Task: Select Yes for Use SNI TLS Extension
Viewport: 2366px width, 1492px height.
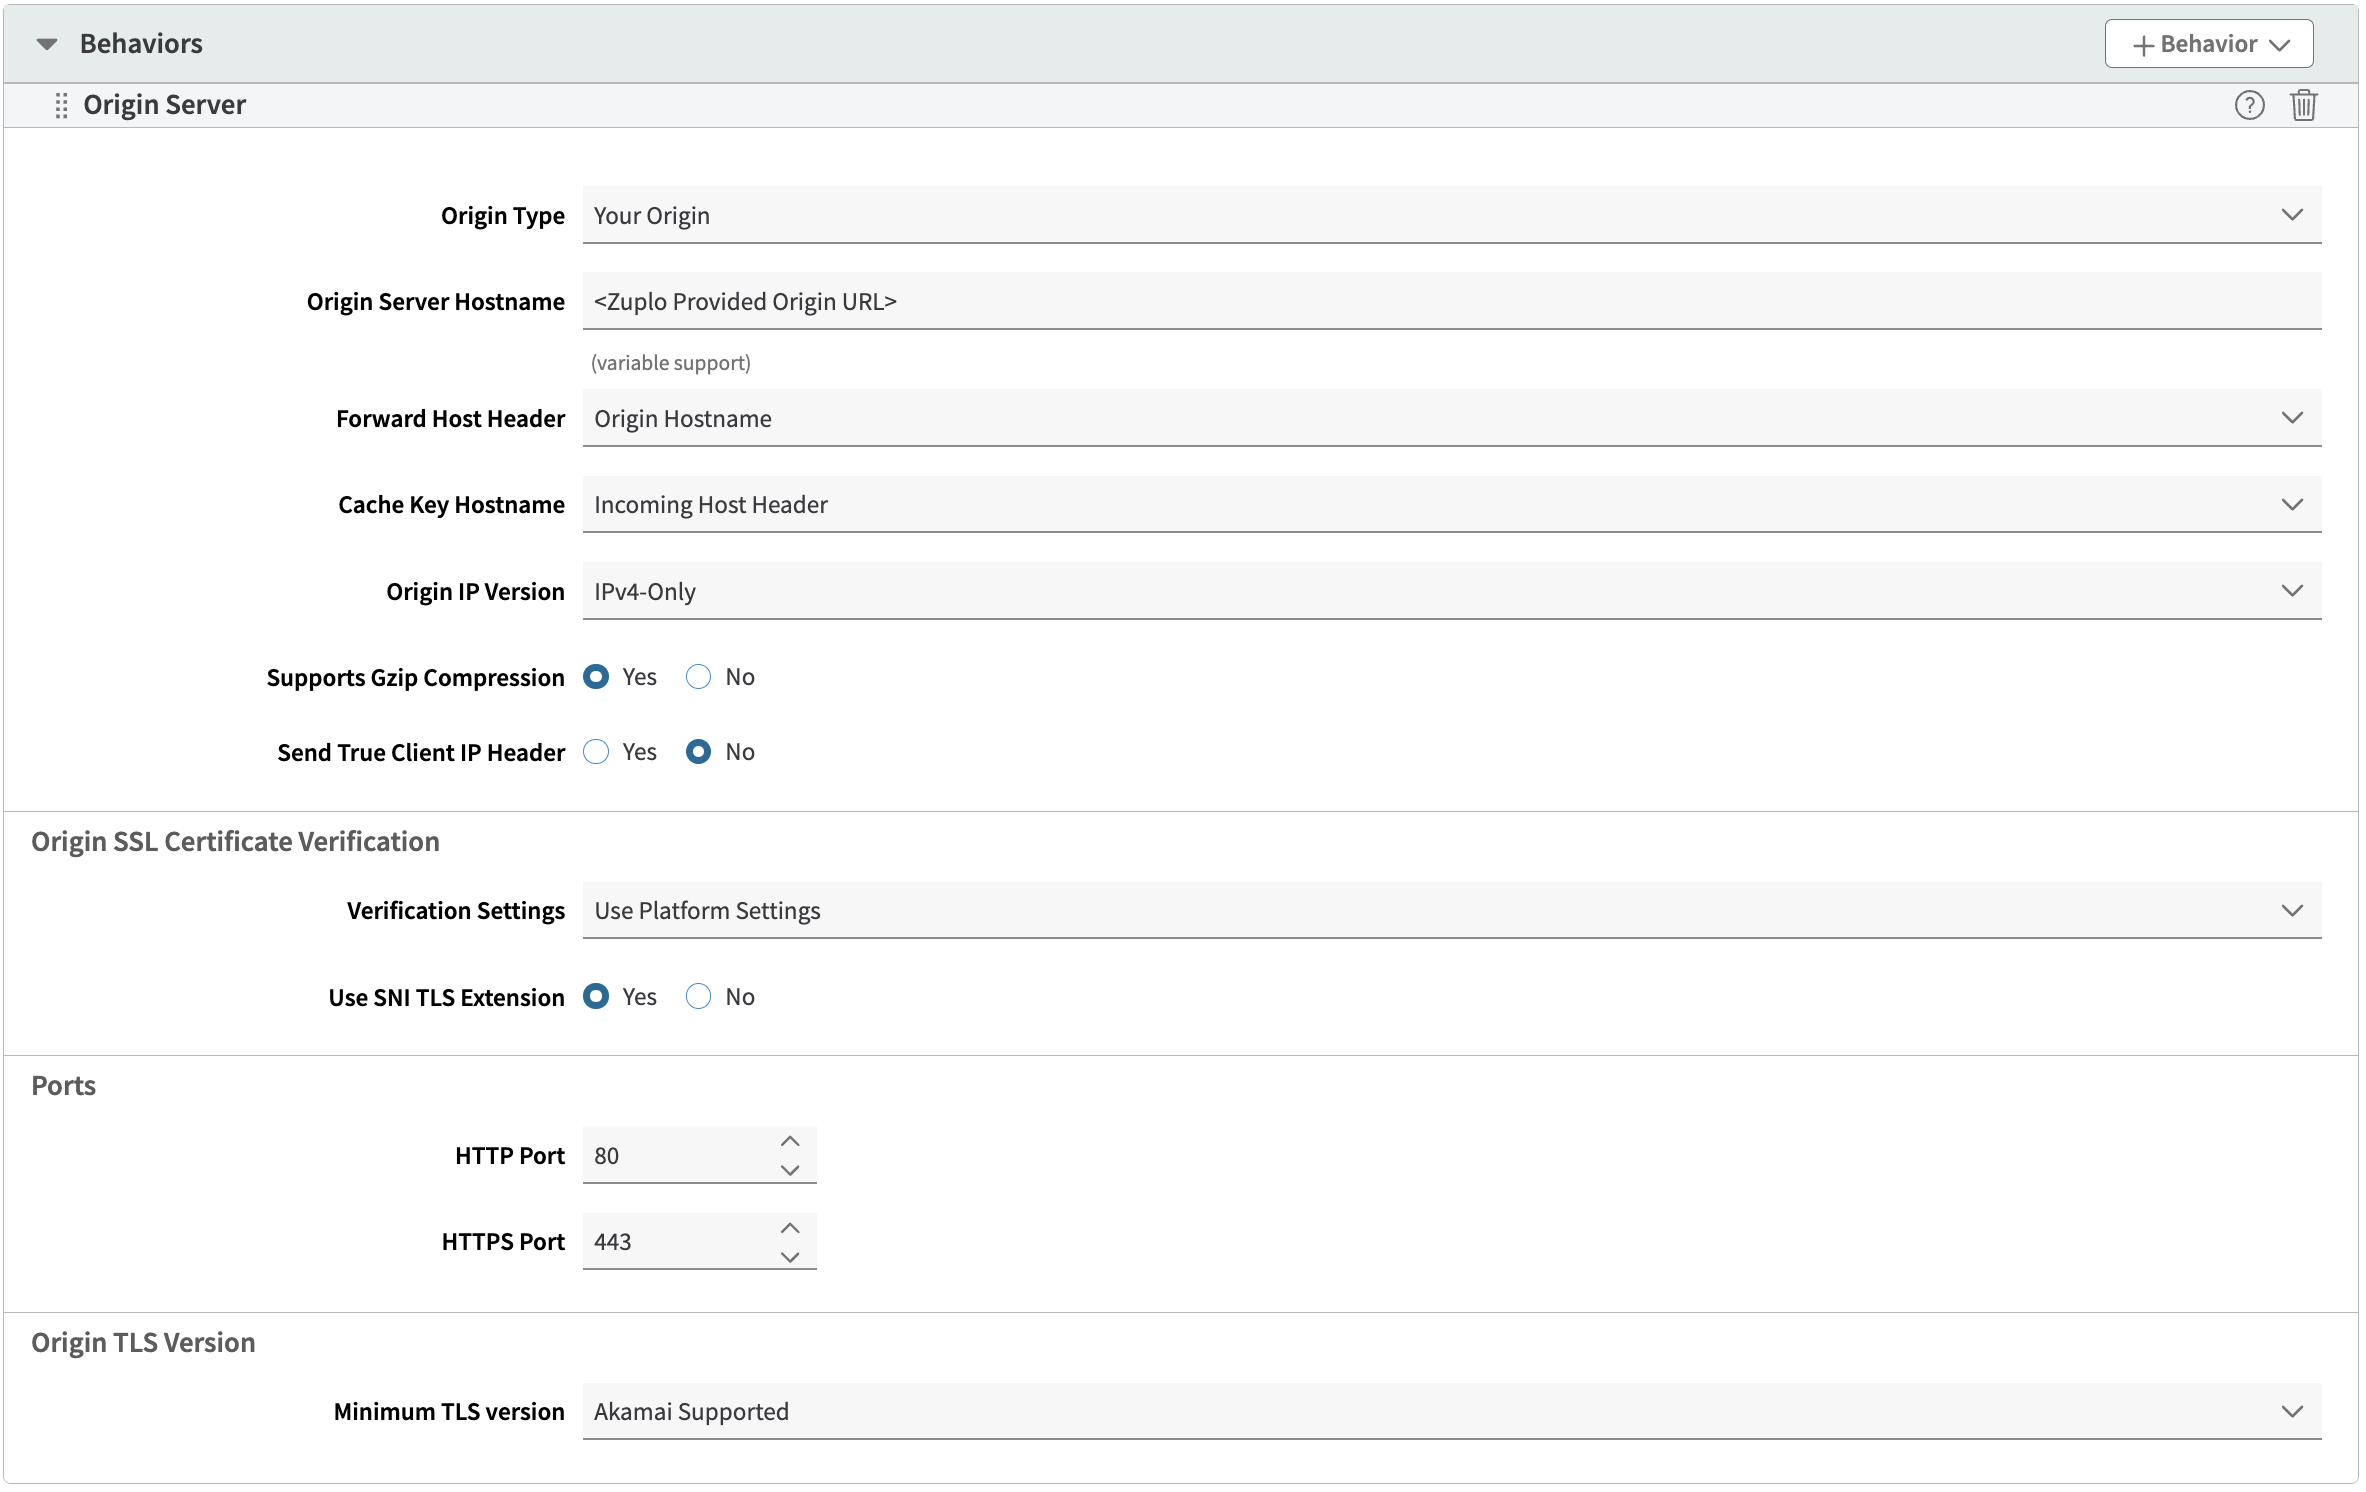Action: [x=596, y=997]
